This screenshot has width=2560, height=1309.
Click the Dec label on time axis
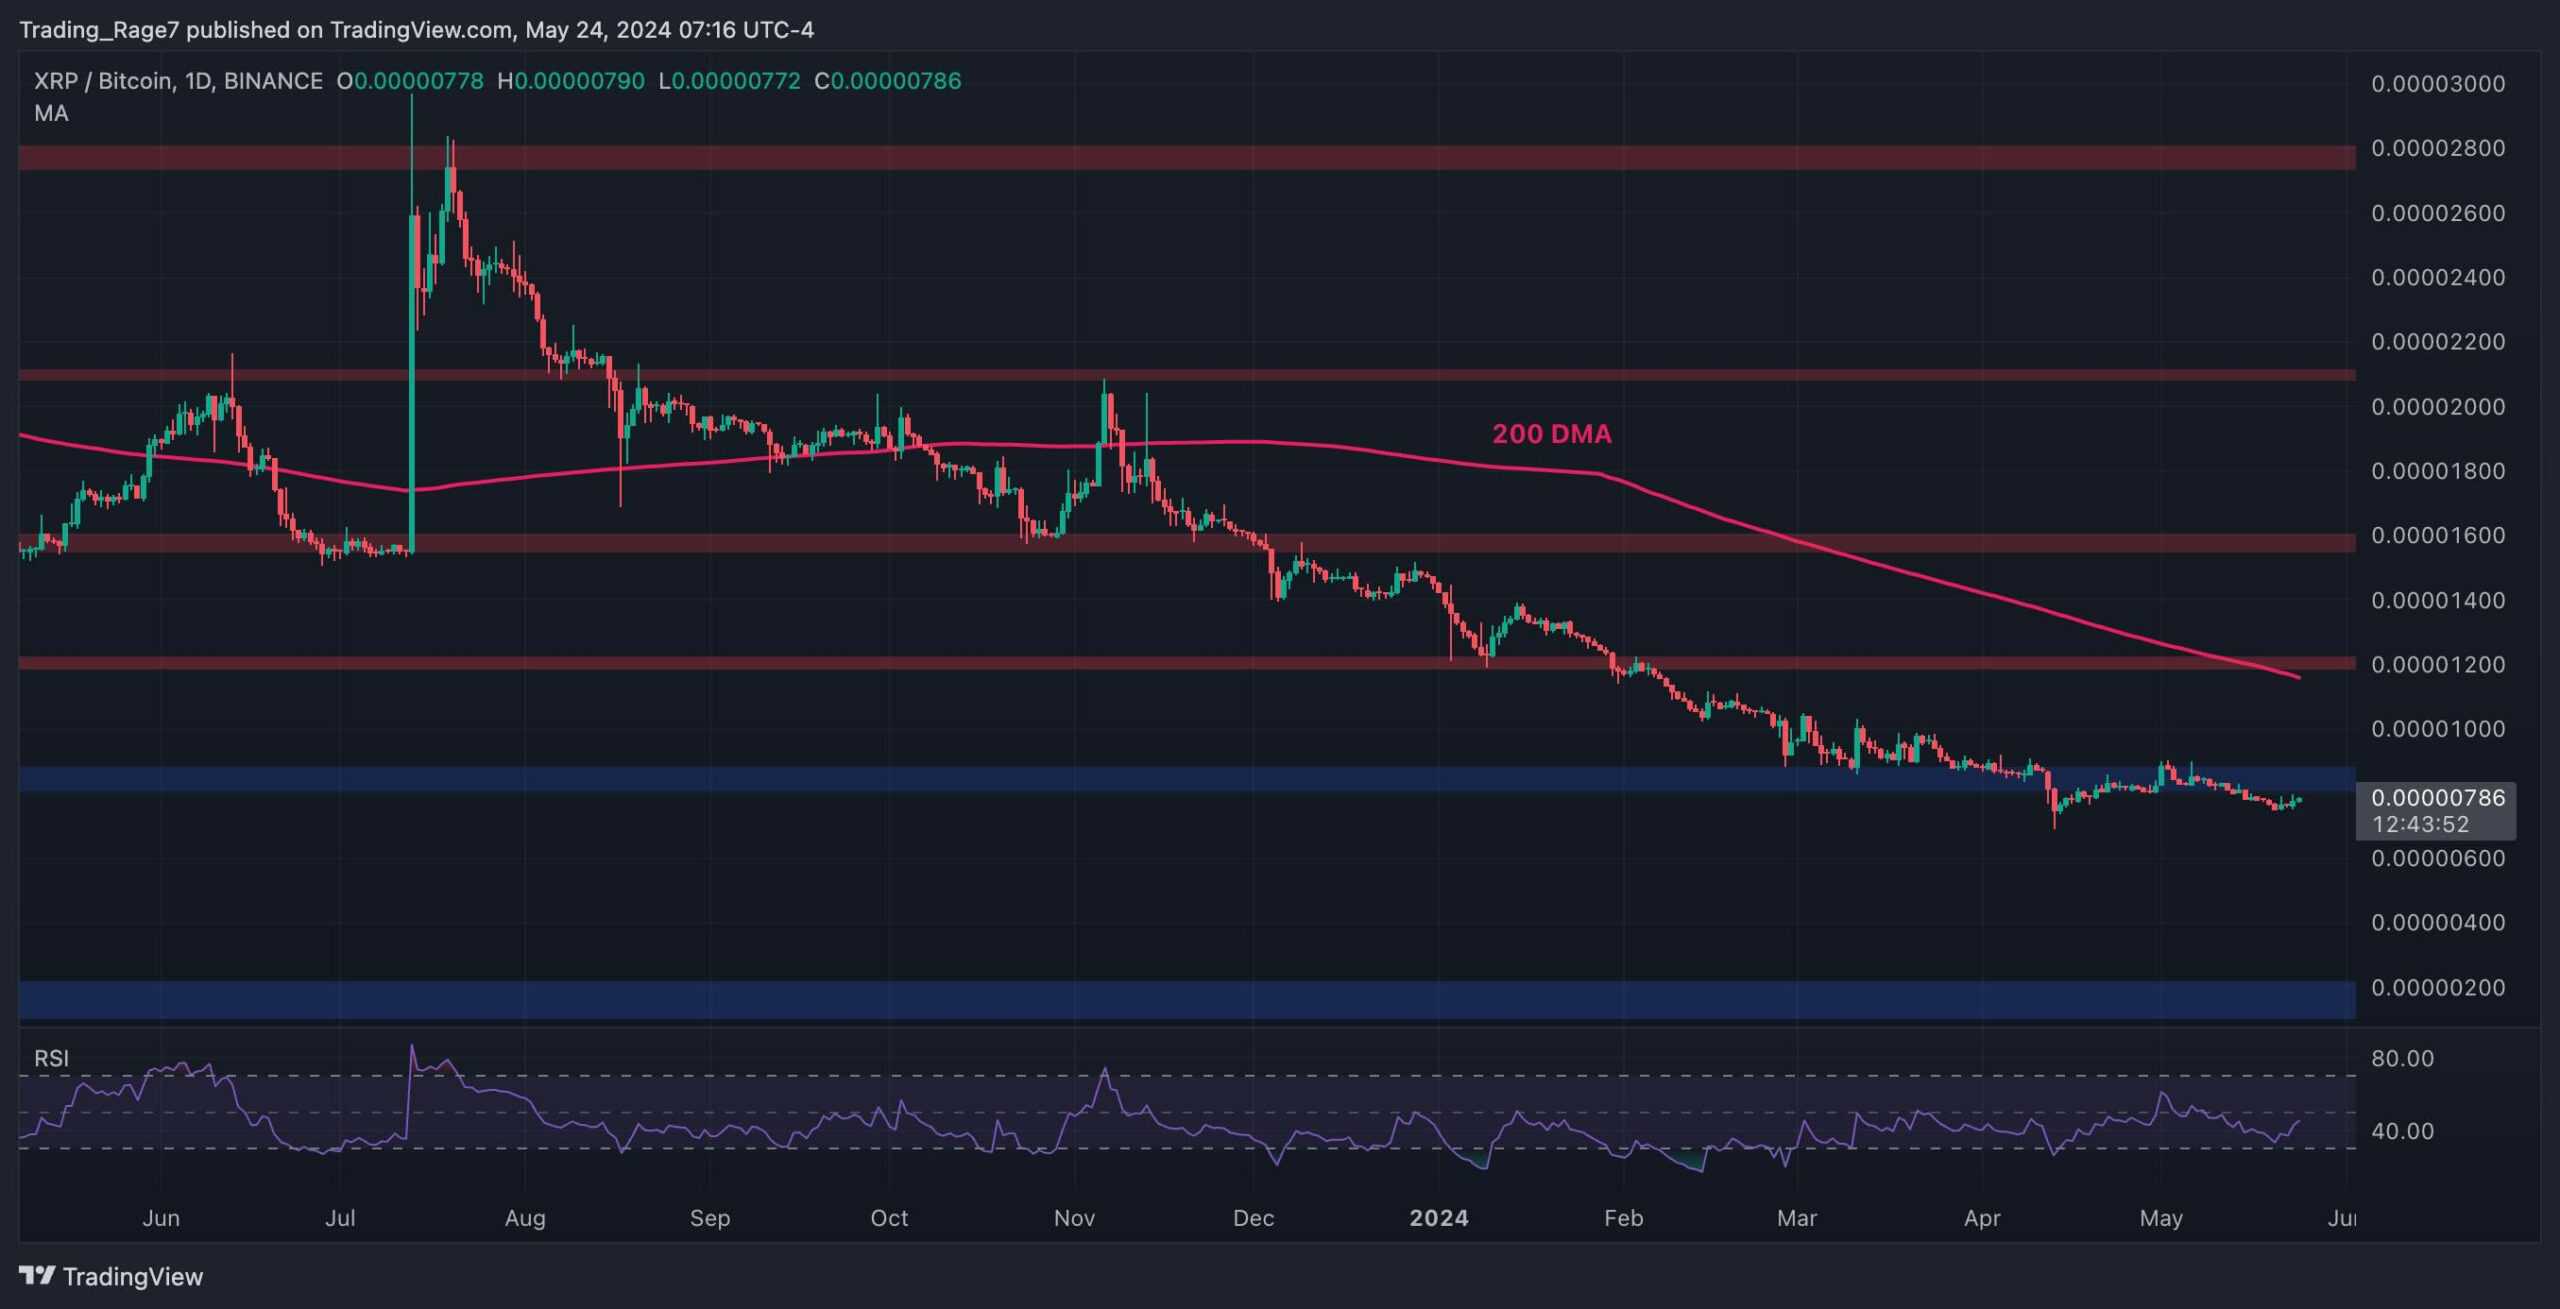click(x=1253, y=1218)
